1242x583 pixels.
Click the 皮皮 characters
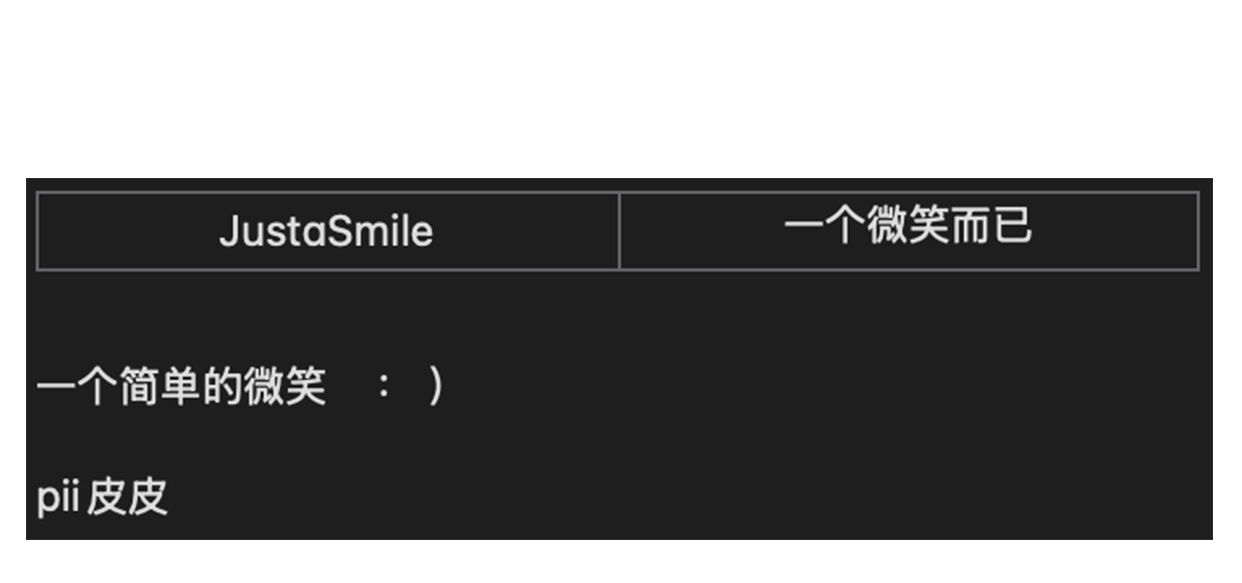(x=127, y=497)
